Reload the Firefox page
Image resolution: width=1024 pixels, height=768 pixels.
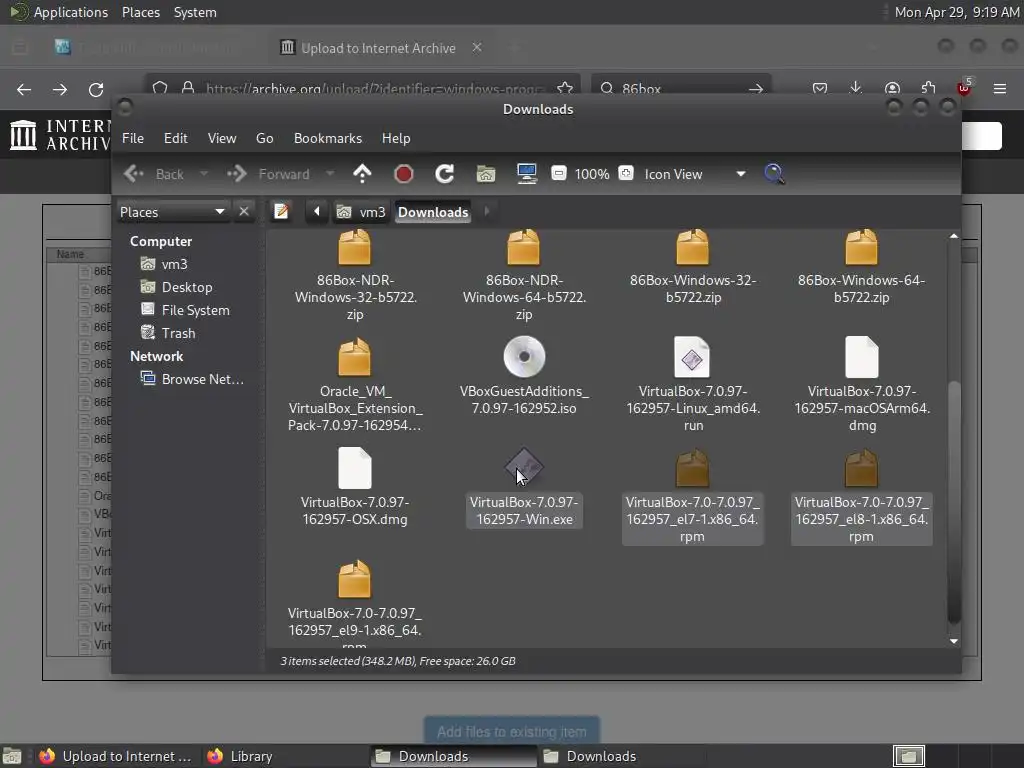[x=96, y=89]
